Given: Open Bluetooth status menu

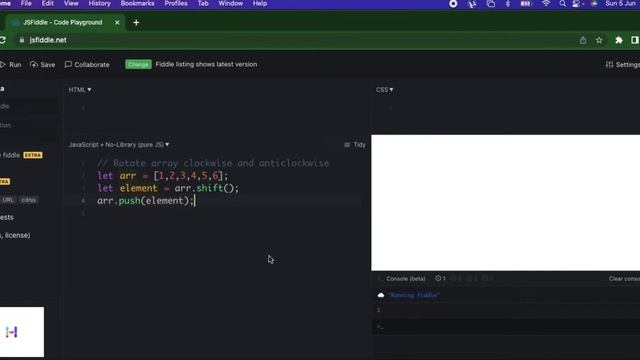Looking at the screenshot, I should 508,4.
